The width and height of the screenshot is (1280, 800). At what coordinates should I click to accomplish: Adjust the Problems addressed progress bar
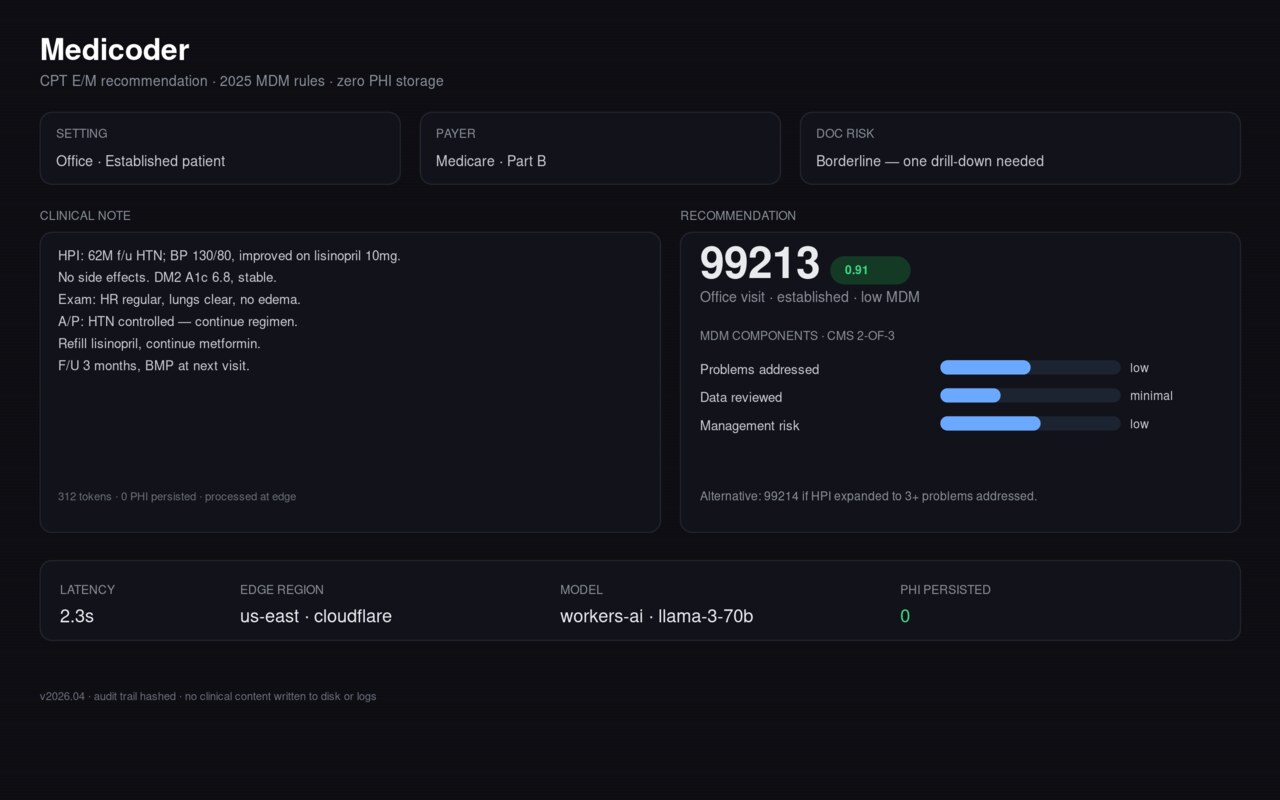pyautogui.click(x=1030, y=367)
